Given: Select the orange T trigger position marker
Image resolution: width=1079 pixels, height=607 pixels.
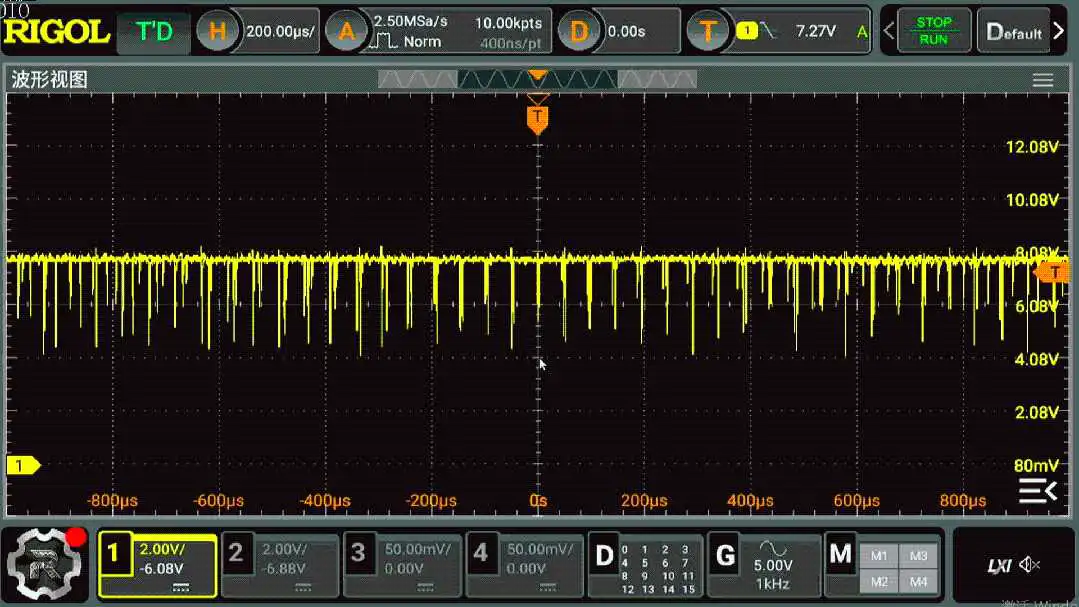Looking at the screenshot, I should click(537, 119).
